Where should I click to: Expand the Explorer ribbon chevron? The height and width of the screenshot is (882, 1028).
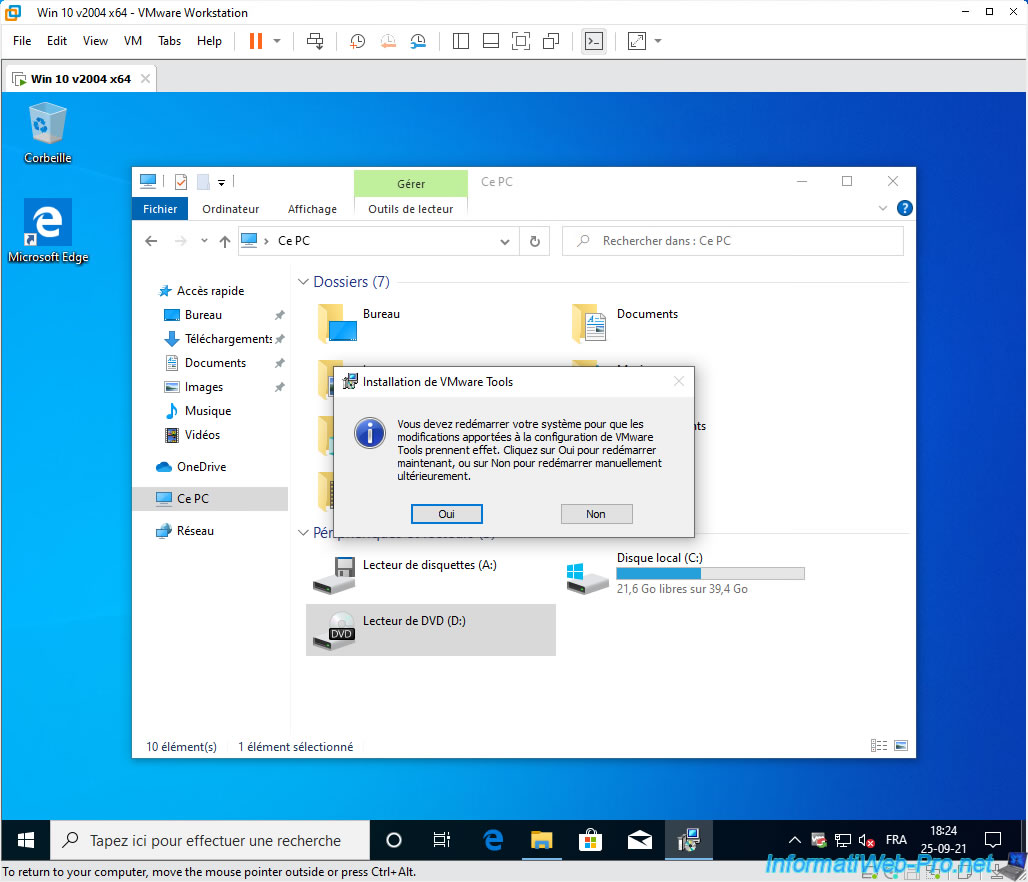pos(882,208)
